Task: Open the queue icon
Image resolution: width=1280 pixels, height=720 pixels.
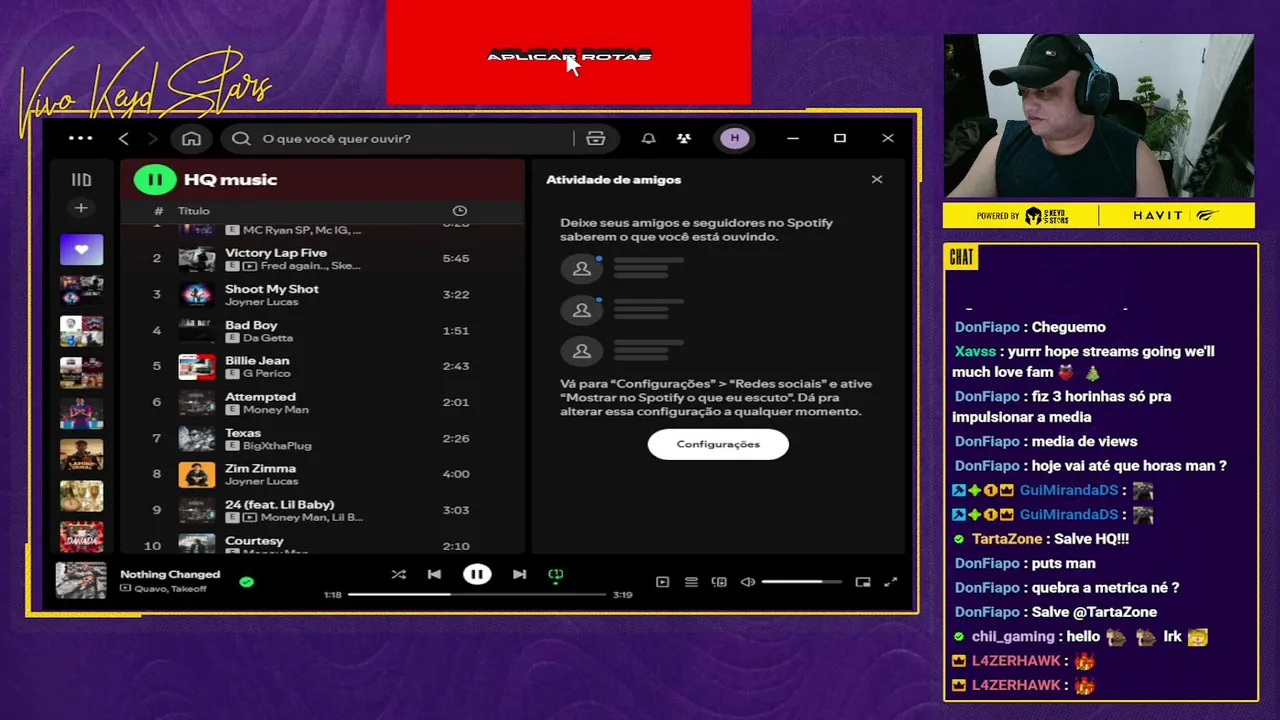Action: tap(691, 582)
